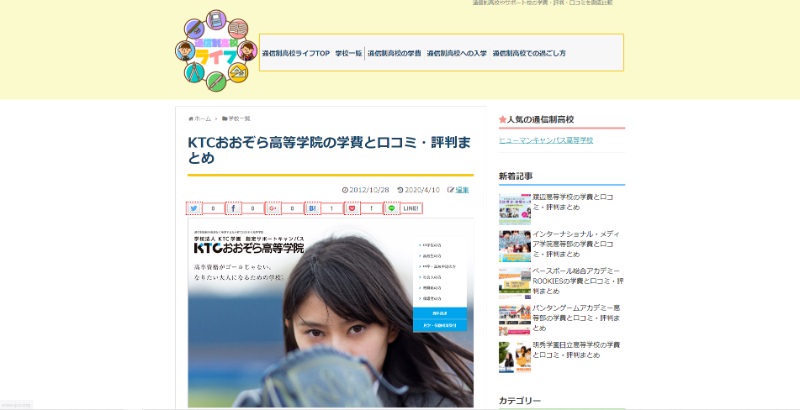Open the 明秀学園日立高等学校 article link
800x410 pixels.
(576, 350)
